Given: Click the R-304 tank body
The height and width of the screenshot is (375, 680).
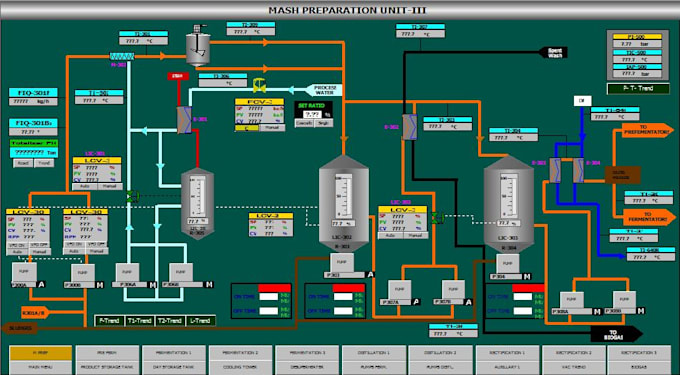Looking at the screenshot, I should point(509,205).
